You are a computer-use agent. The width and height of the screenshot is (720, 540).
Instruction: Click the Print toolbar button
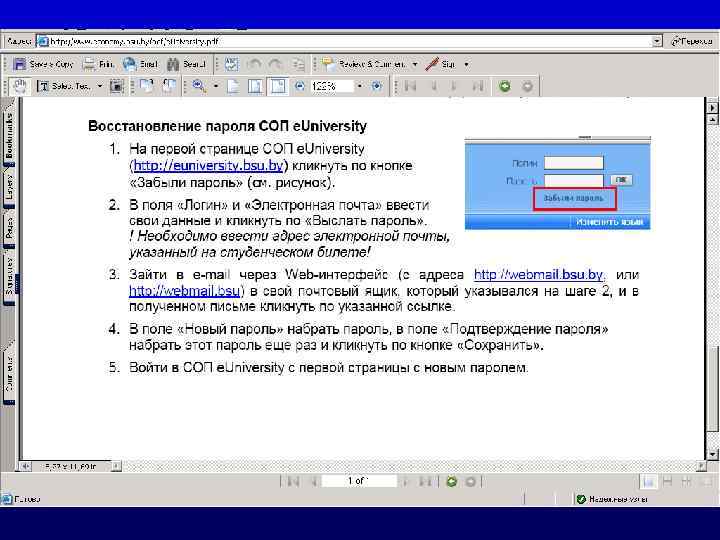[x=98, y=64]
